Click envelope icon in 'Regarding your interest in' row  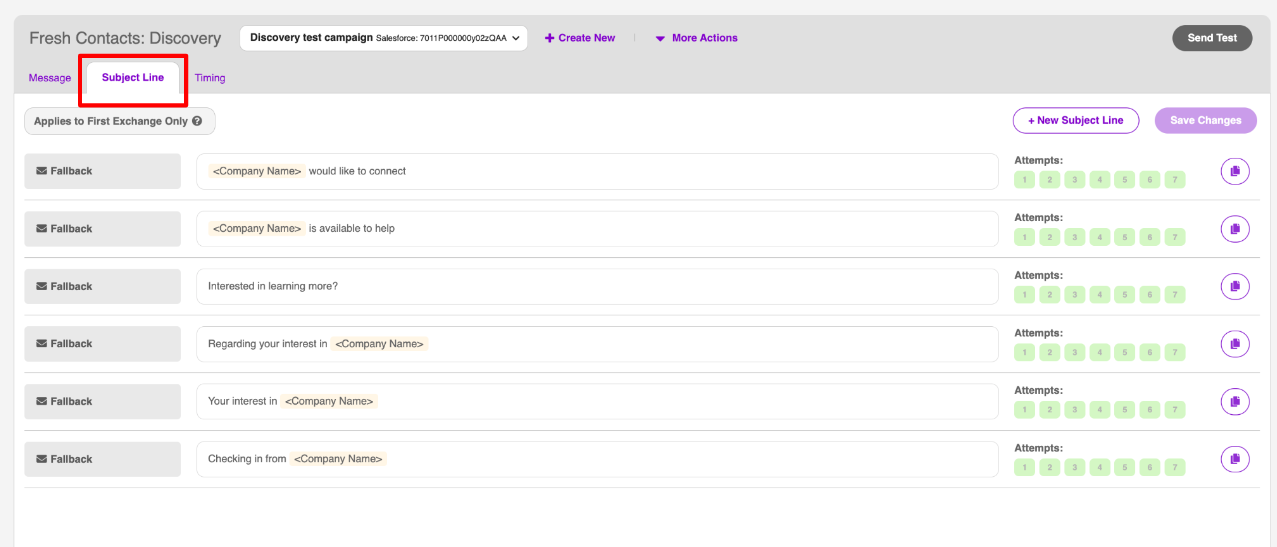41,344
